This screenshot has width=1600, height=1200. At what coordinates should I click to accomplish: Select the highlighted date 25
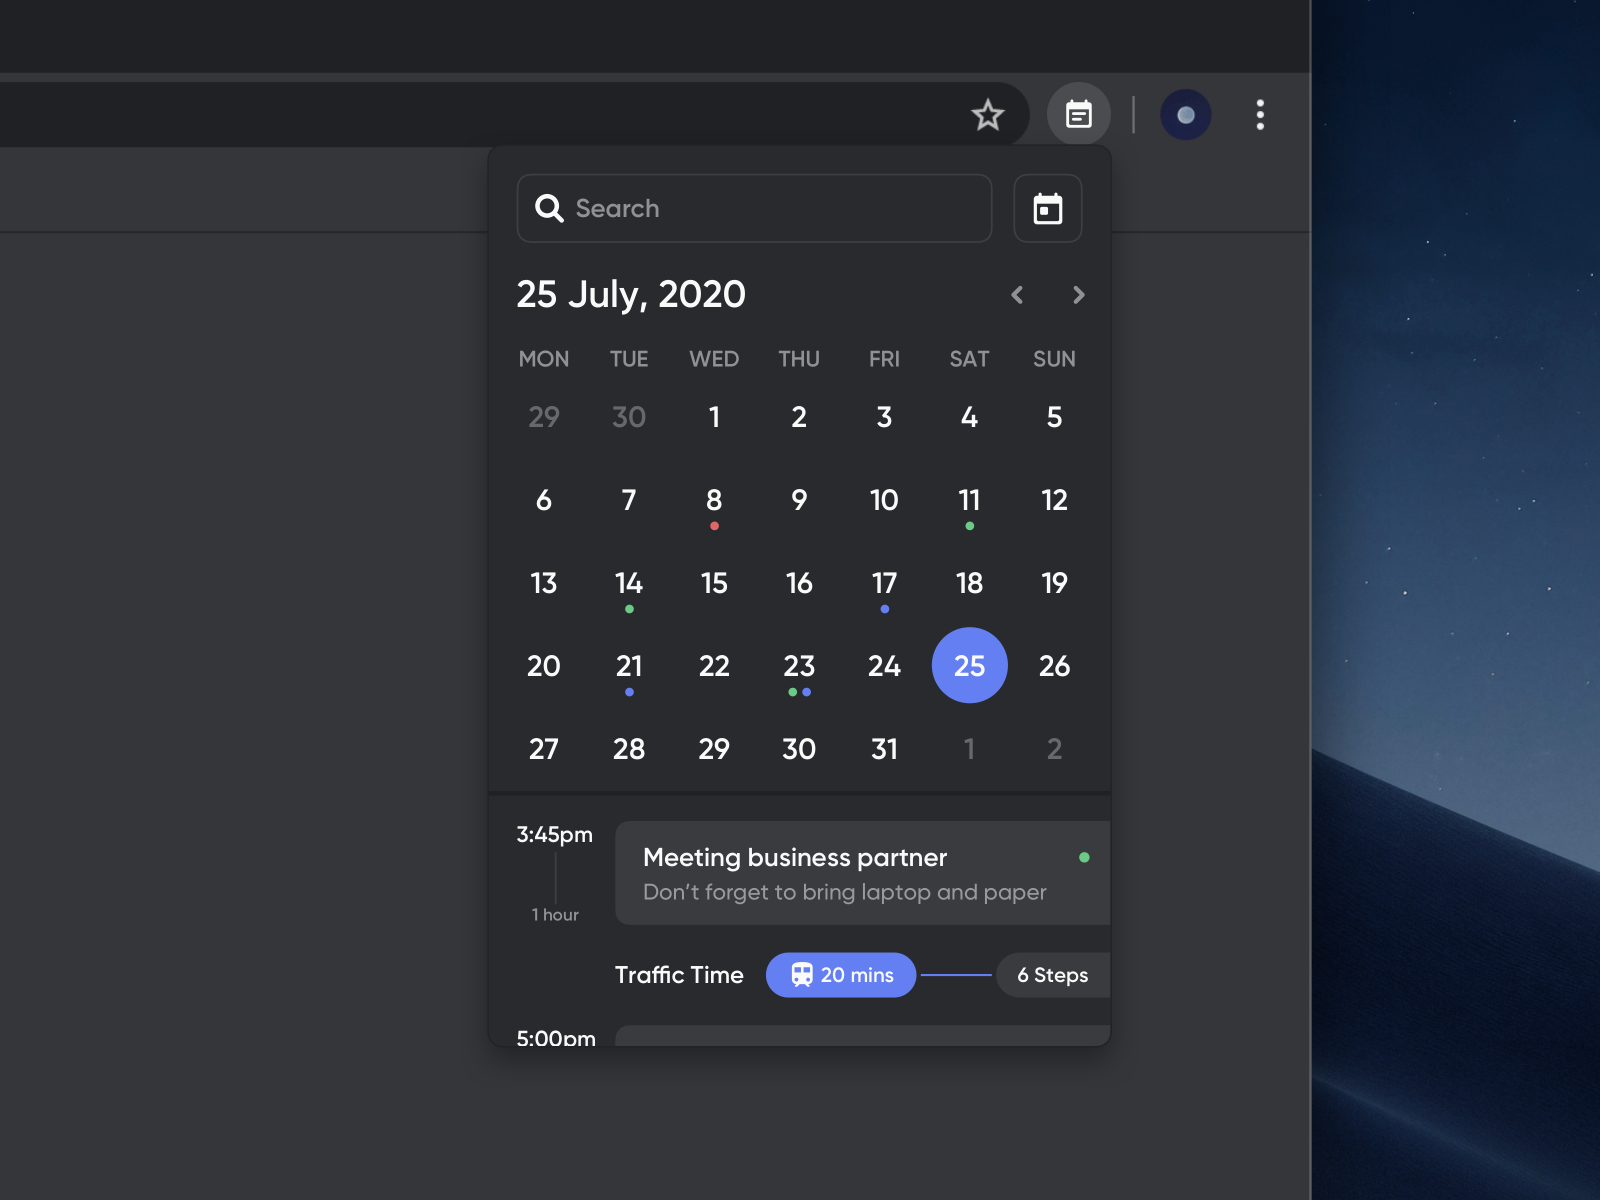point(969,665)
